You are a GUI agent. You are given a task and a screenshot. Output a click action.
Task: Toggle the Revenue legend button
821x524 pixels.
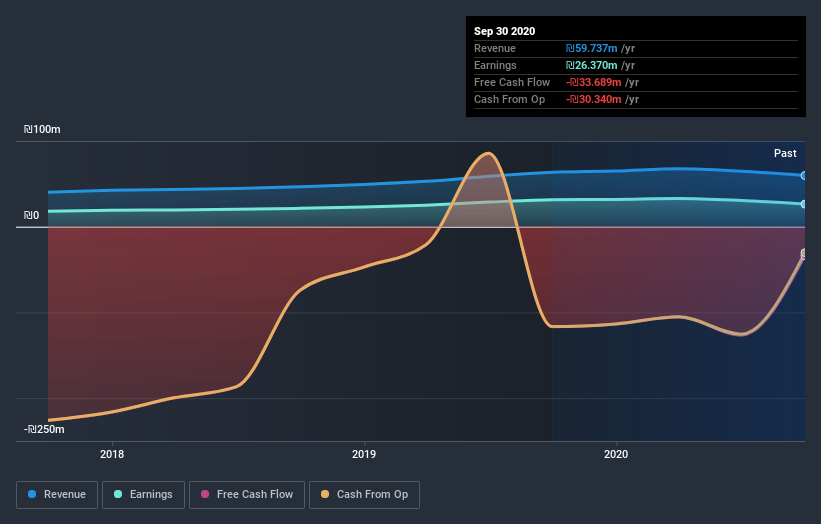click(57, 495)
